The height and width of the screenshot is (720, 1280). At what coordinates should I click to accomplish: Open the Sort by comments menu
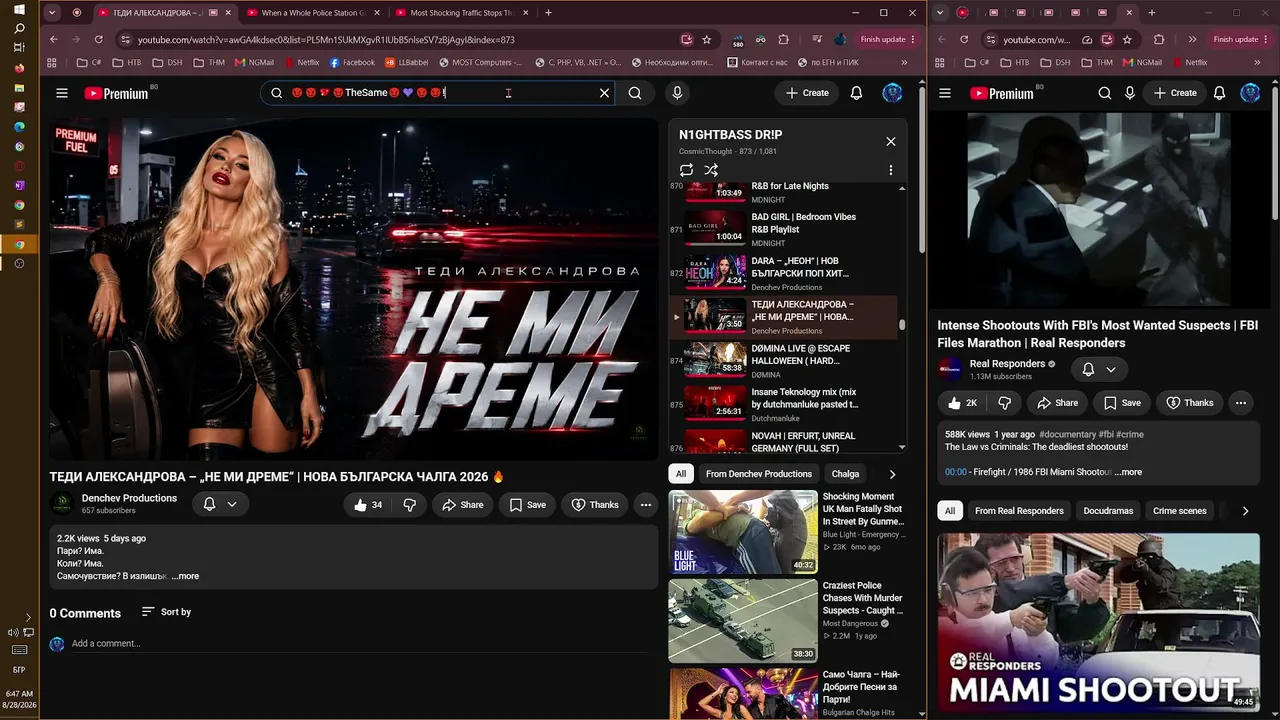click(166, 612)
